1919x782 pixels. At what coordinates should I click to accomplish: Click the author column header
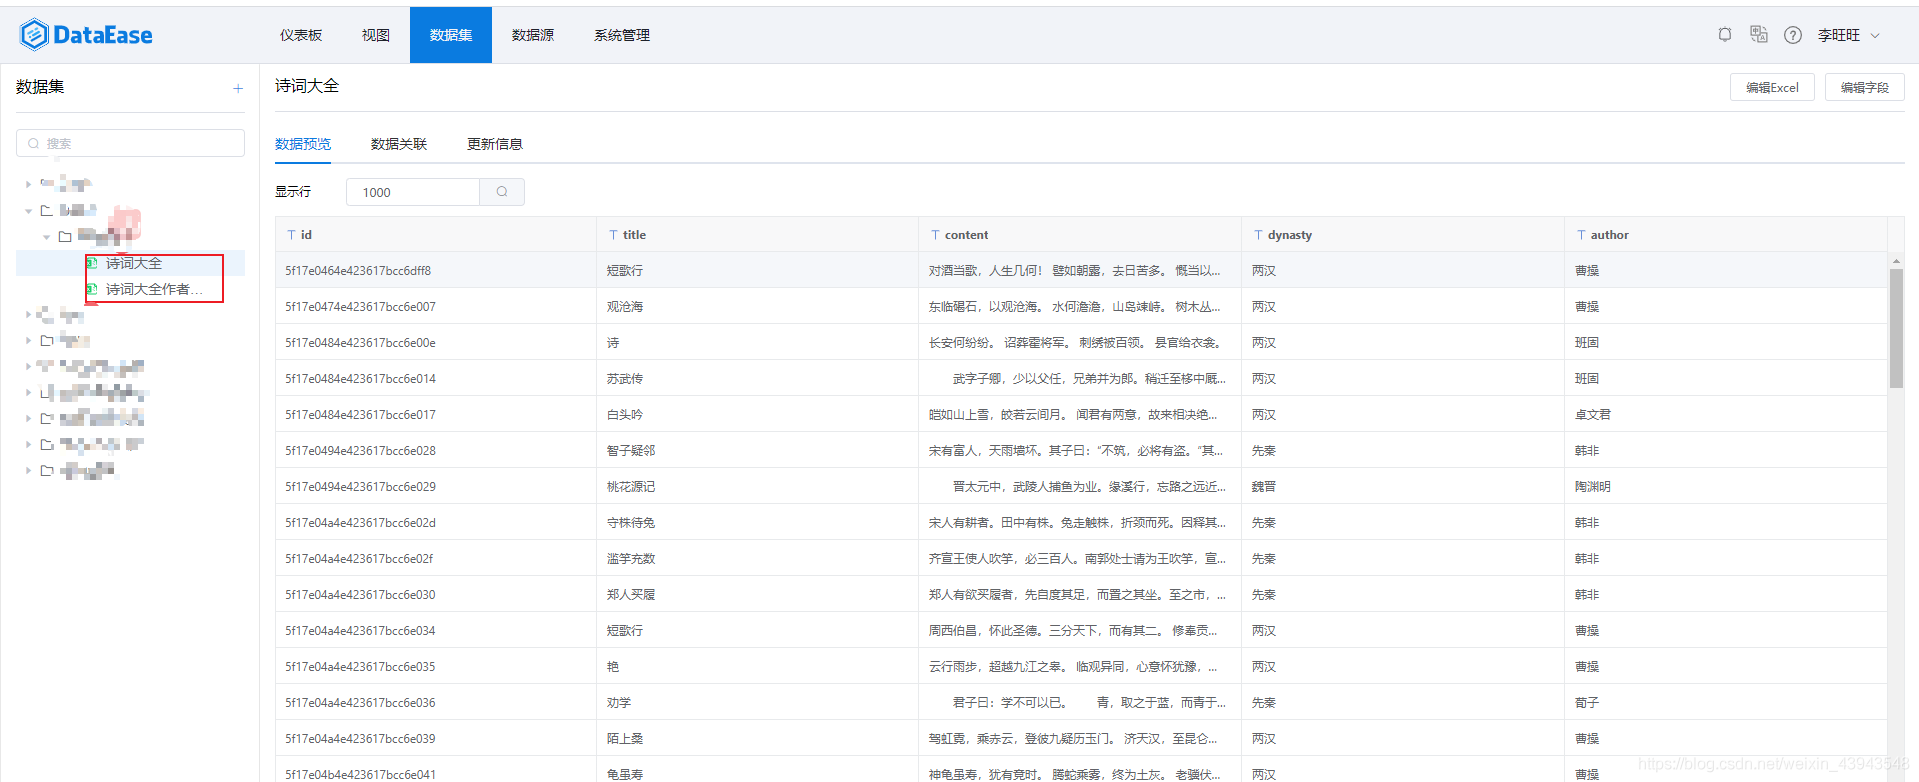click(1726, 235)
